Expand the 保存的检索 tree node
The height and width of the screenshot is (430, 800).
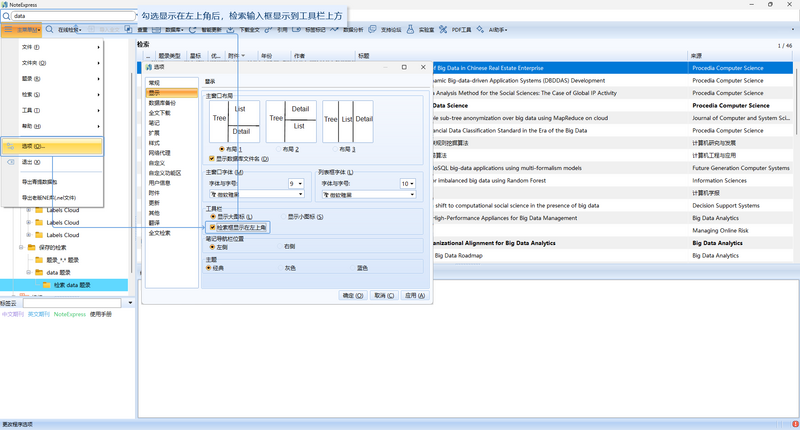21,247
